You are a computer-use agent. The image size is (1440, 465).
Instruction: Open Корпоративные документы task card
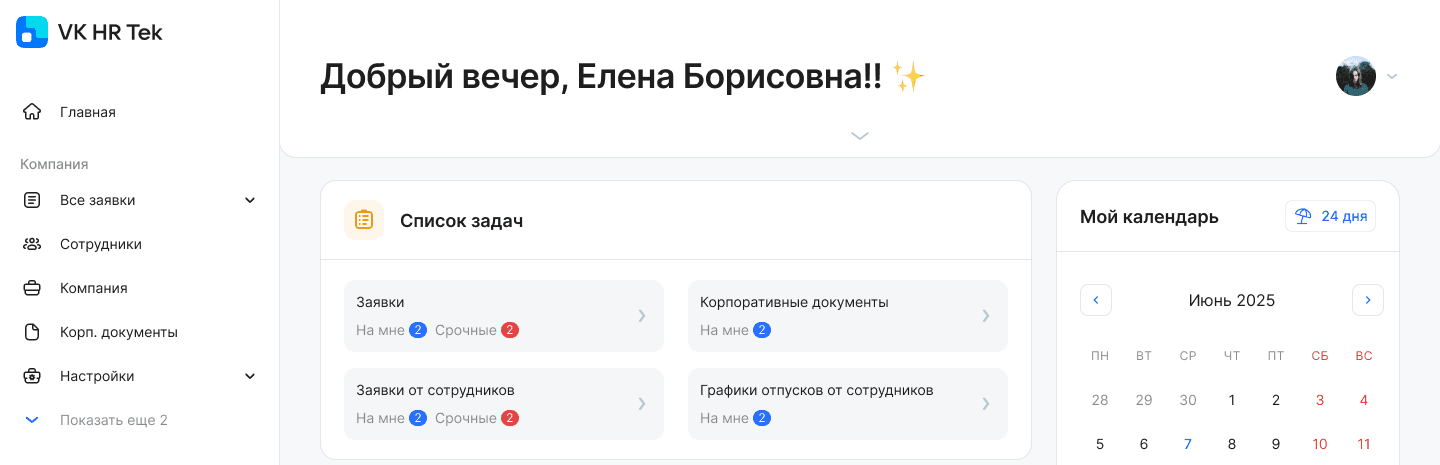pos(848,316)
